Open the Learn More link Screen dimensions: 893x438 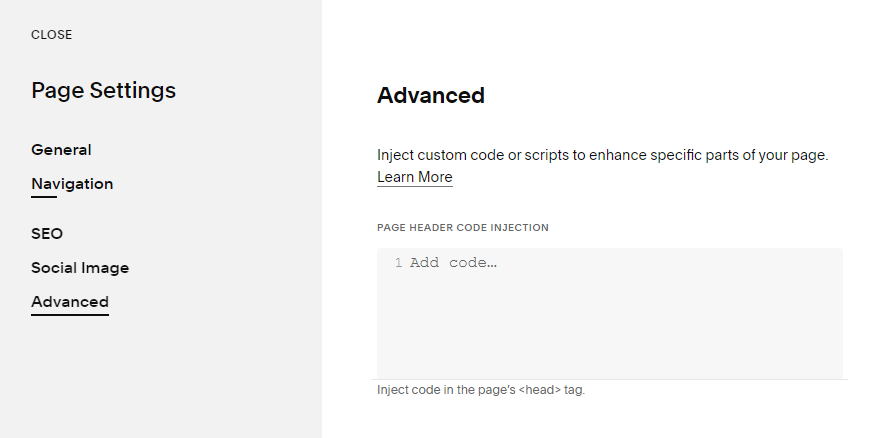click(x=414, y=177)
